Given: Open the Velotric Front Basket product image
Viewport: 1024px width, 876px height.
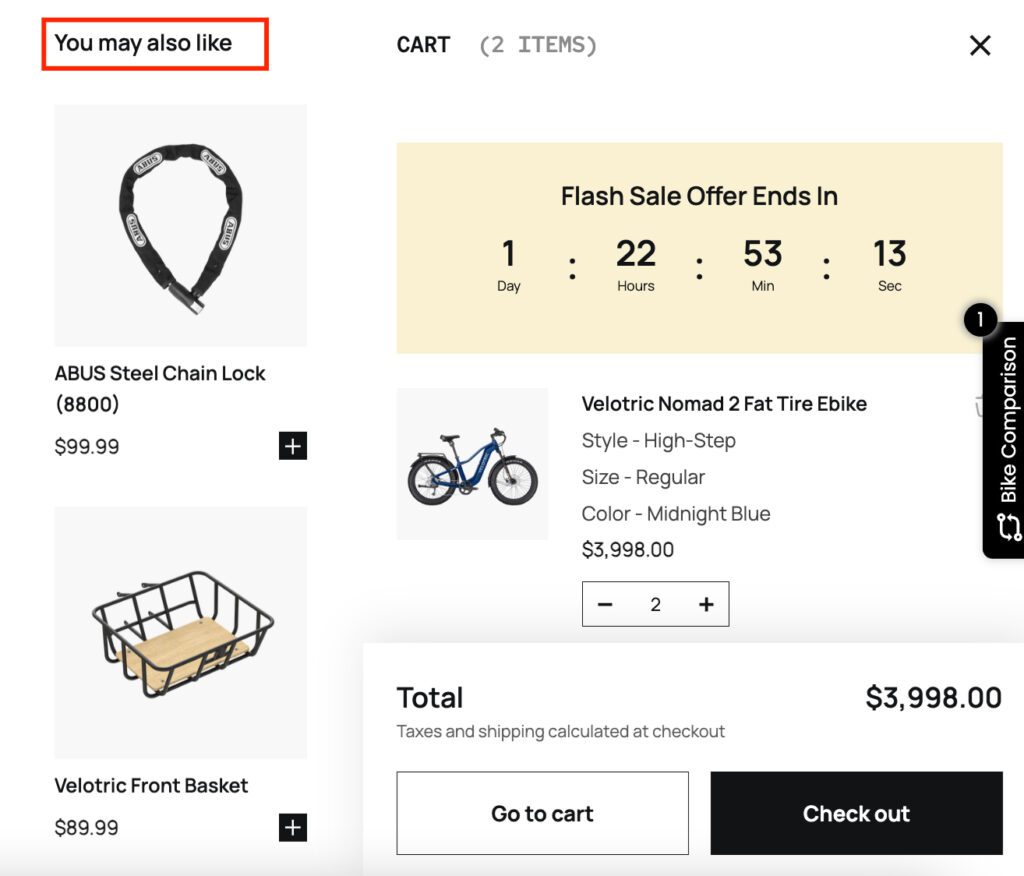Looking at the screenshot, I should (x=181, y=632).
